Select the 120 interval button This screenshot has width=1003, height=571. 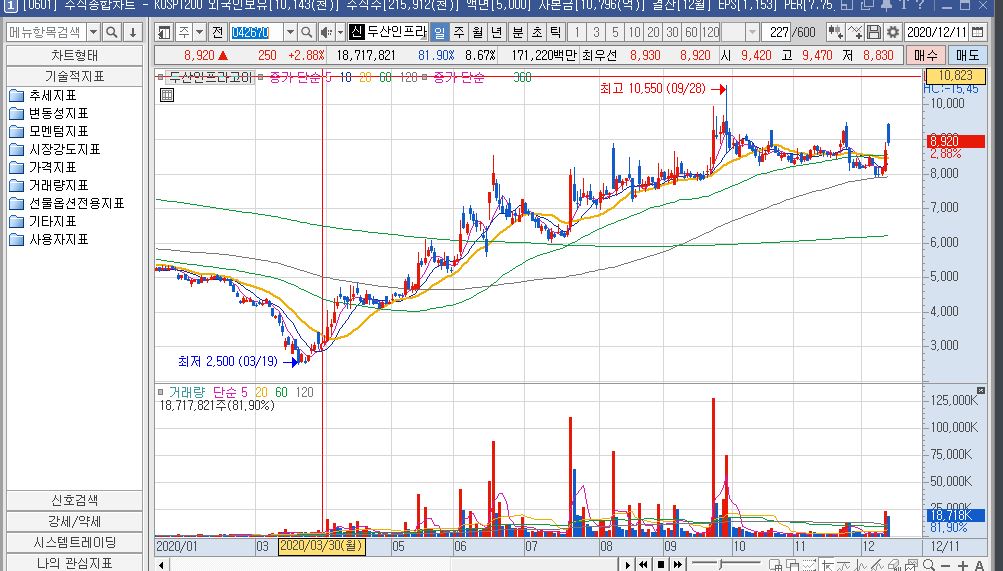(x=710, y=32)
